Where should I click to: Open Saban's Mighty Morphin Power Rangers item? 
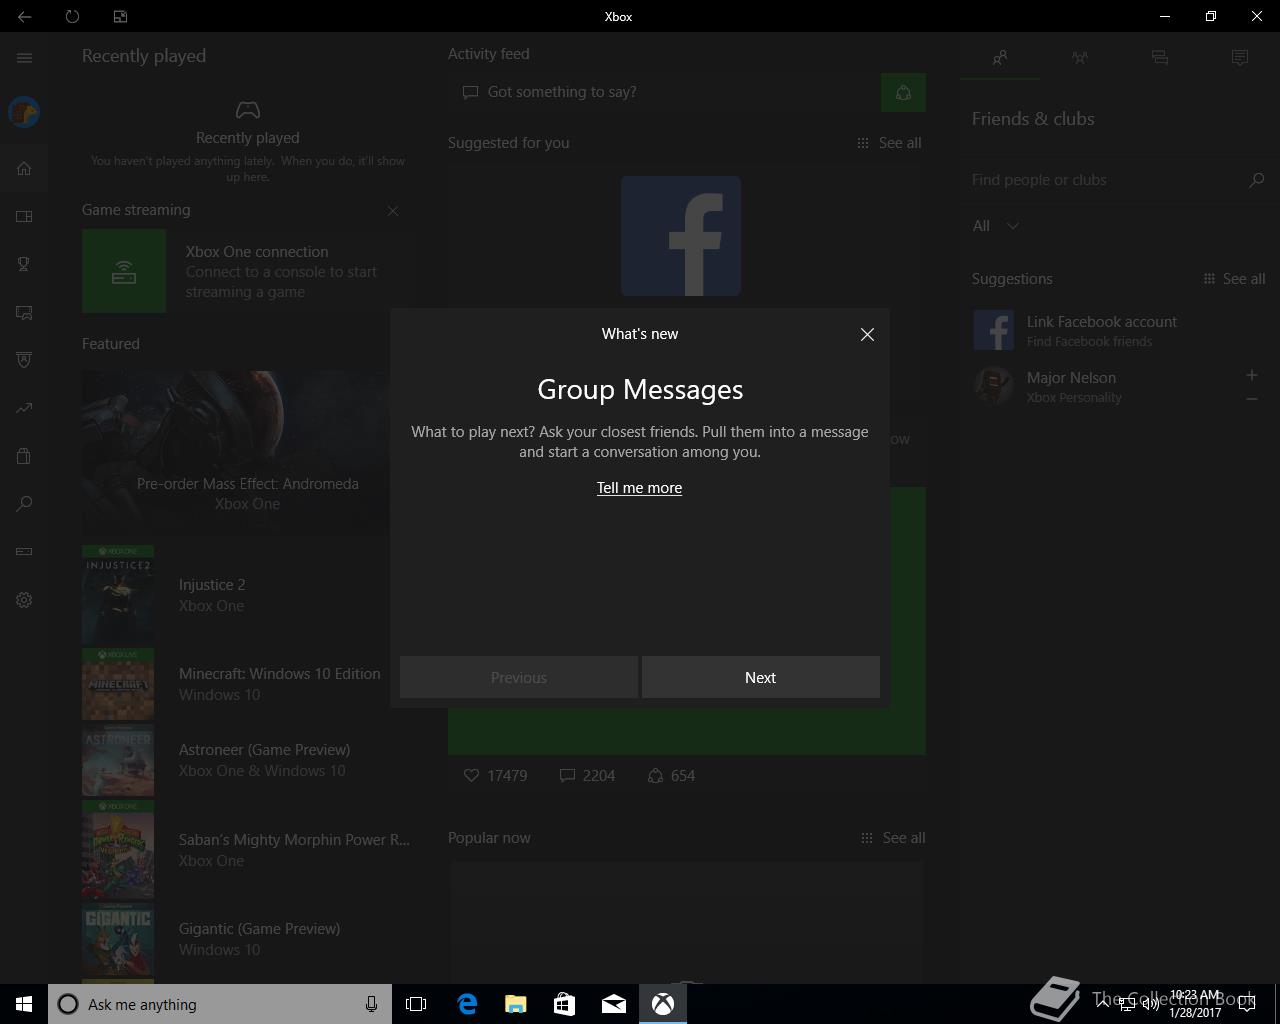[246, 850]
